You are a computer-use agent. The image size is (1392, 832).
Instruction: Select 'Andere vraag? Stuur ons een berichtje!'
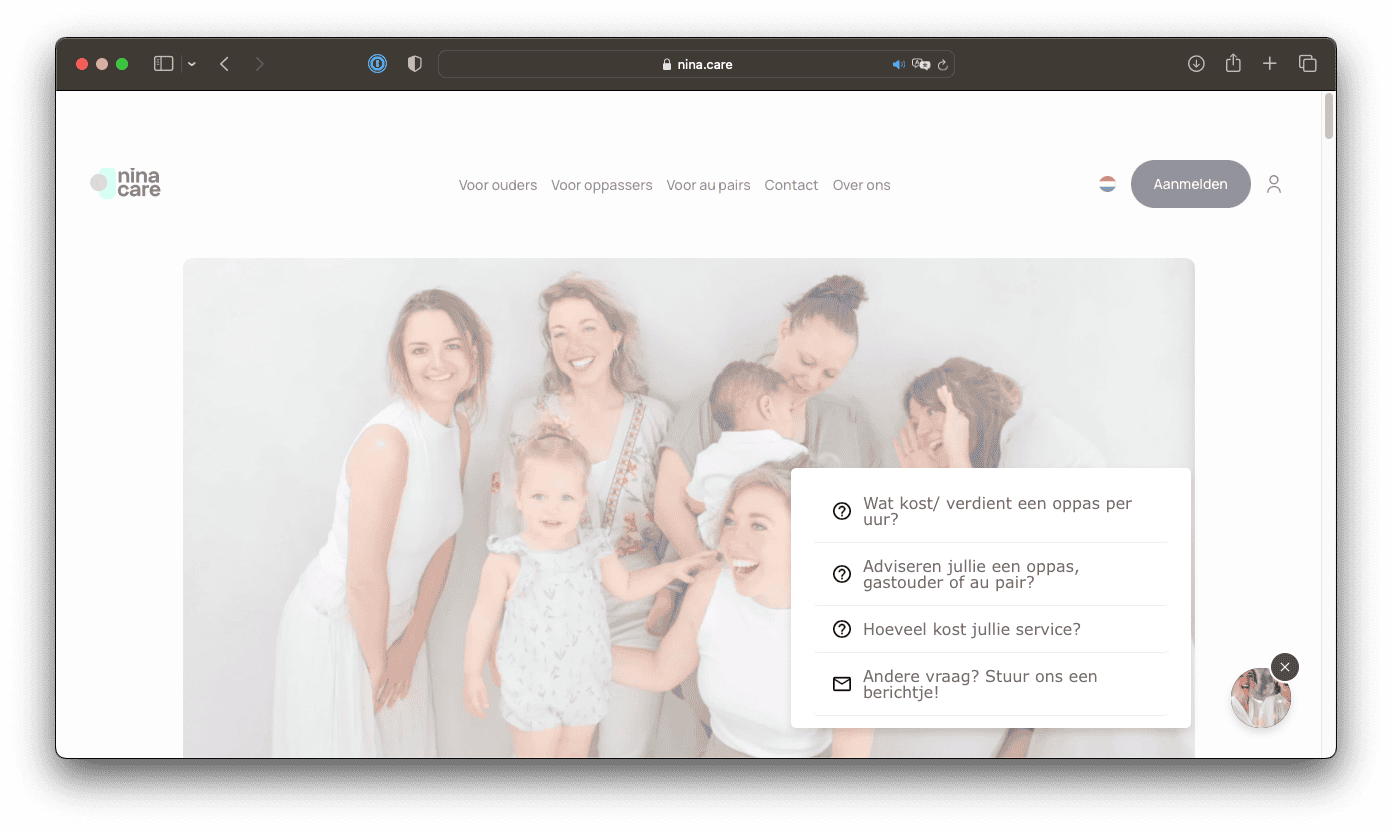coord(991,684)
